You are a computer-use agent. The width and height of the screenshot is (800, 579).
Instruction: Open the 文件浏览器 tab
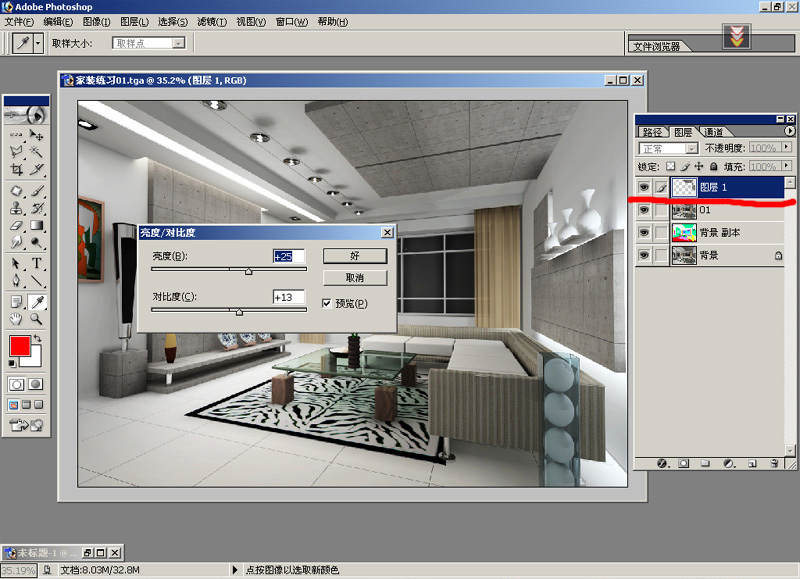(657, 46)
